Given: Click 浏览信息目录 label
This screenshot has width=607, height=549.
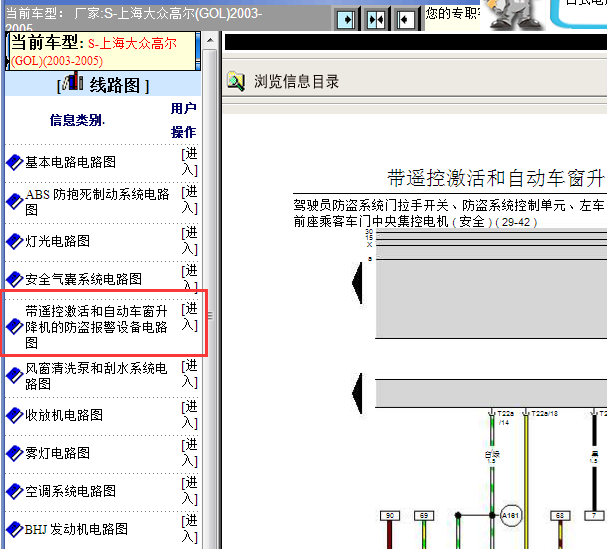Looking at the screenshot, I should pyautogui.click(x=296, y=82).
